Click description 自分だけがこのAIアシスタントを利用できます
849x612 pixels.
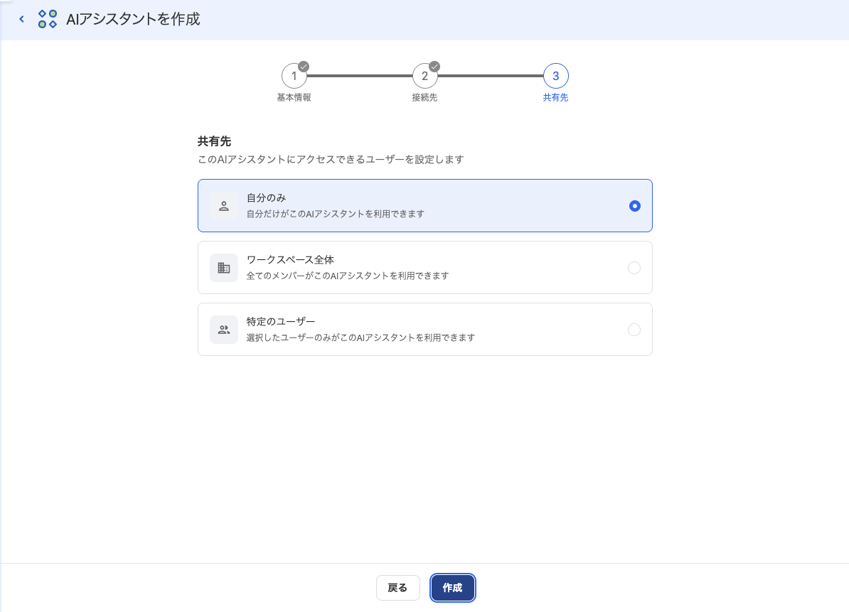335,214
